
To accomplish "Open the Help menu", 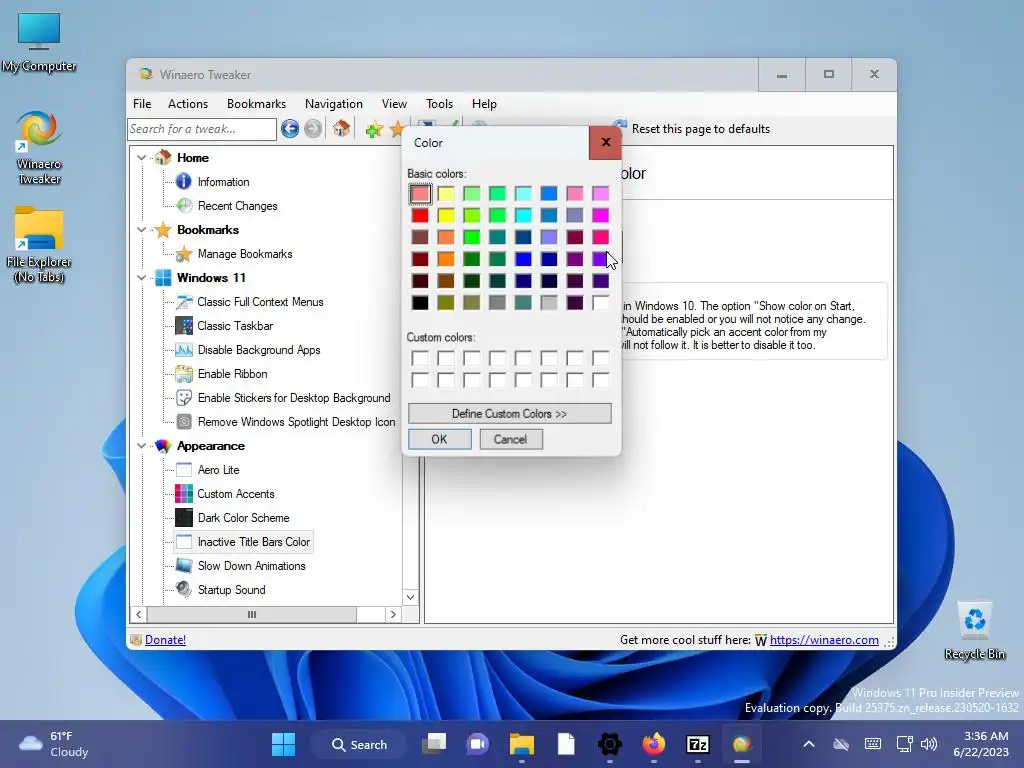I will tap(484, 104).
